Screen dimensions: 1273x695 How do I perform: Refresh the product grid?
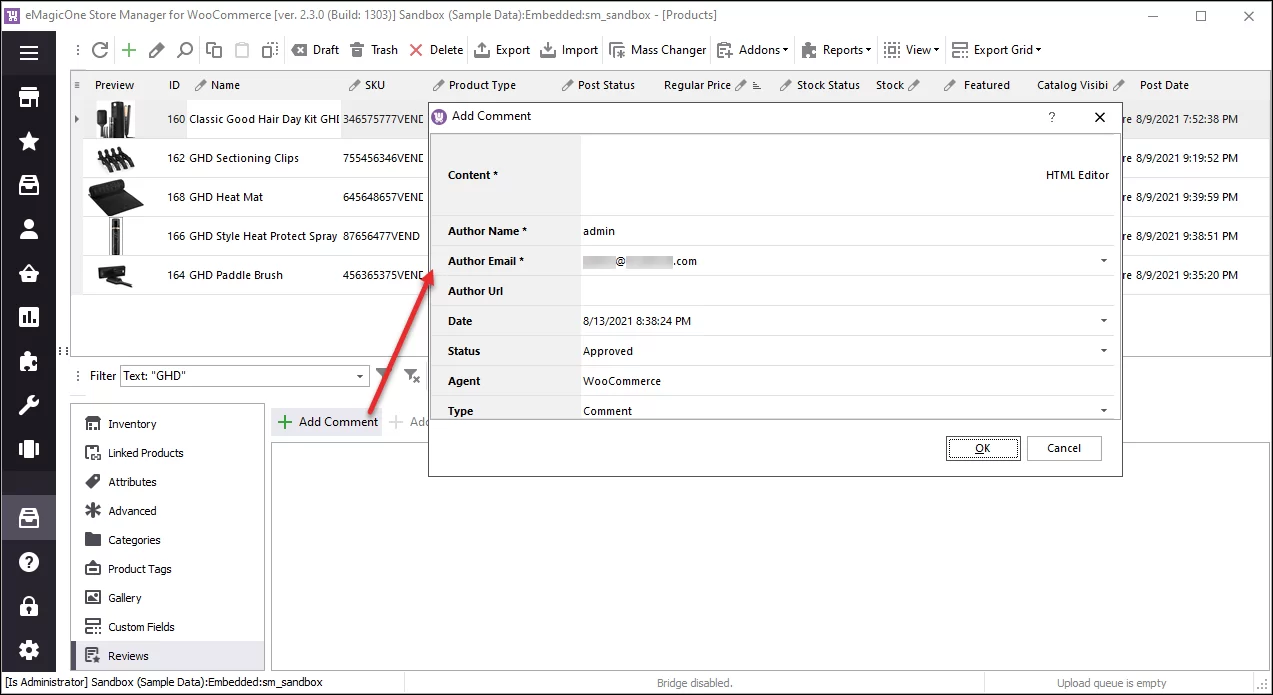pos(100,49)
